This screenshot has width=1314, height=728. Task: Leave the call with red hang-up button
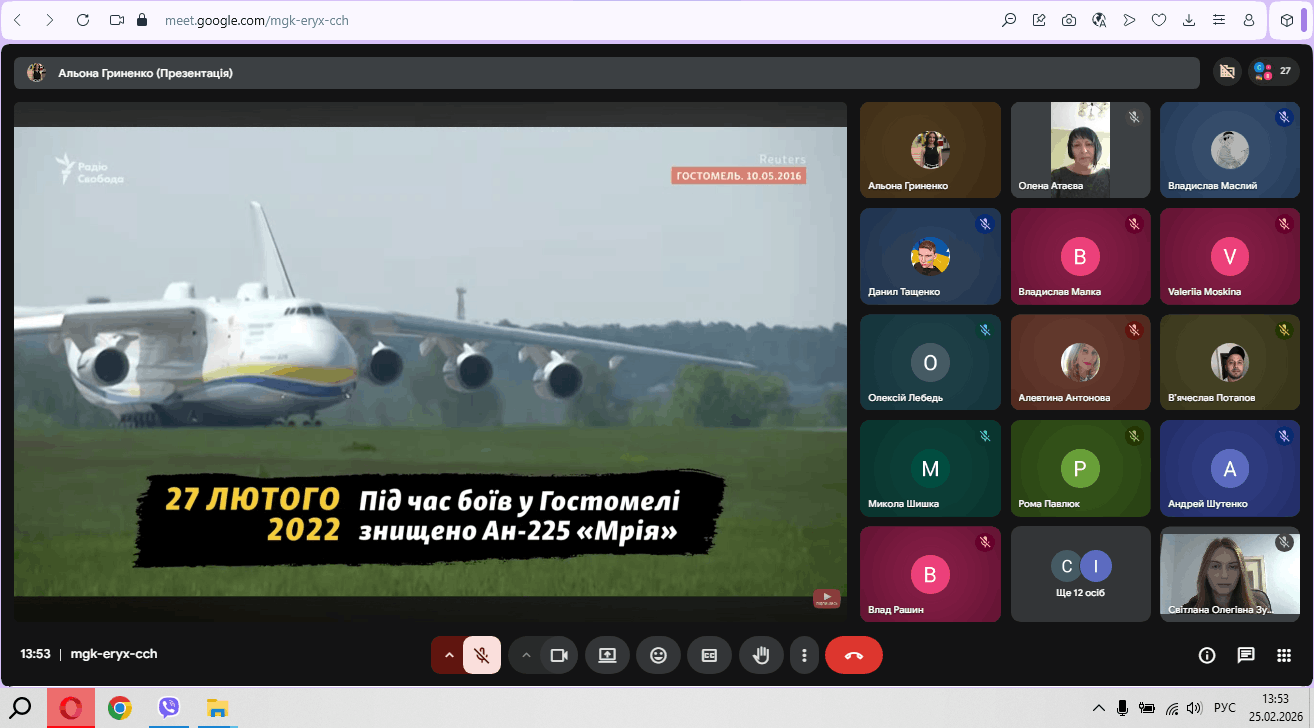(854, 655)
